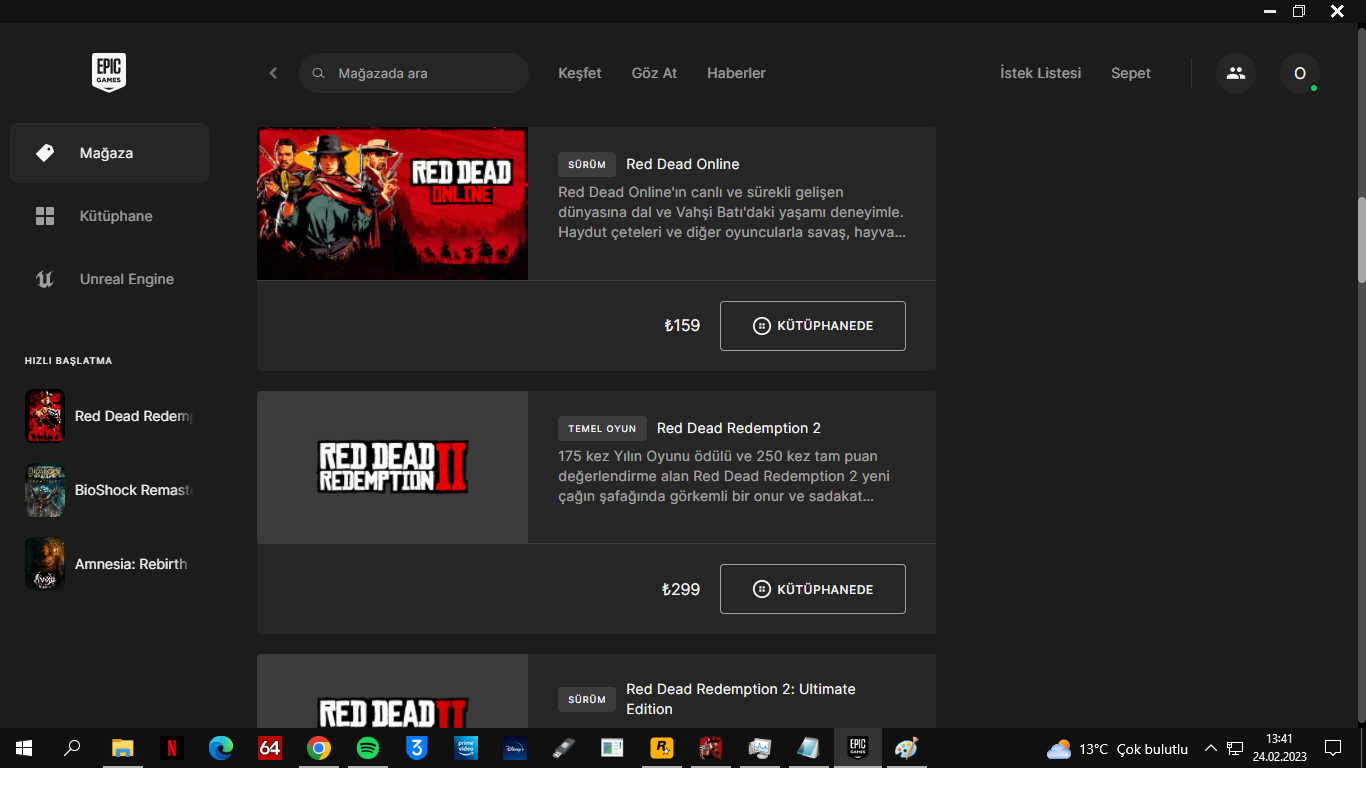
Task: Click KÜTÜPHANEDE button for Red Dead Online
Action: coord(813,326)
